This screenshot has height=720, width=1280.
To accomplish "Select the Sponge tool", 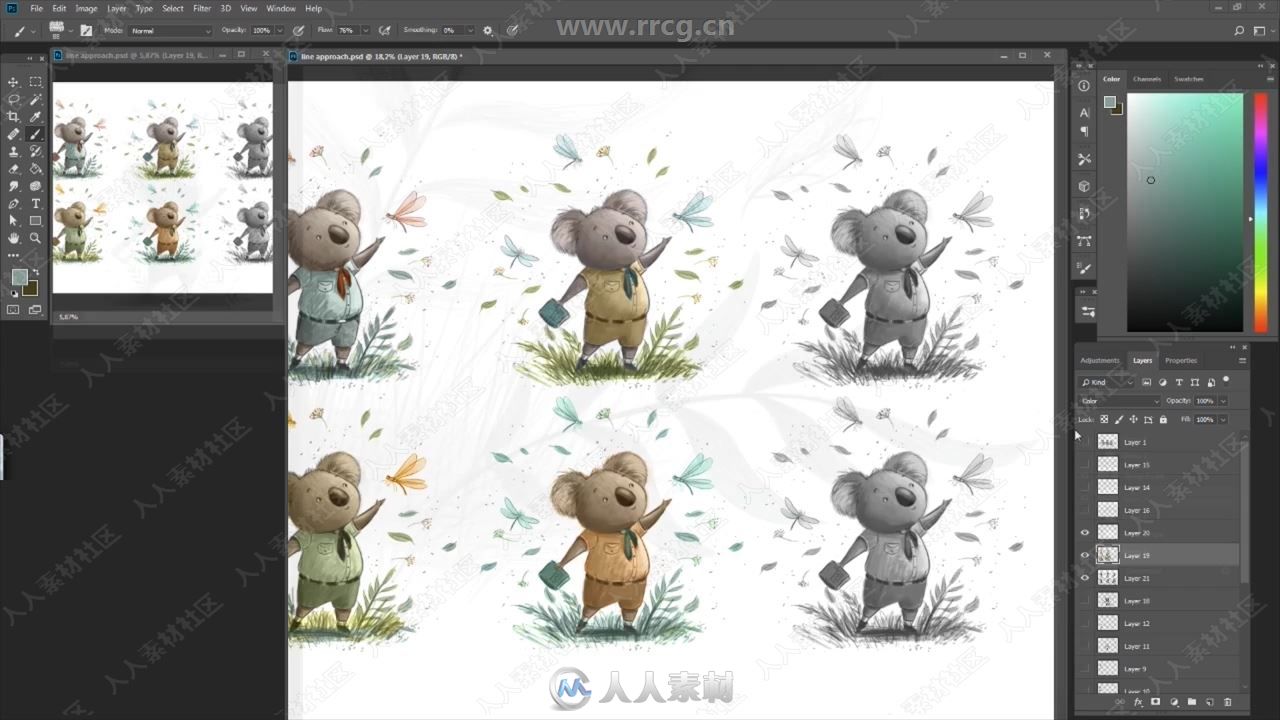I will tap(35, 186).
